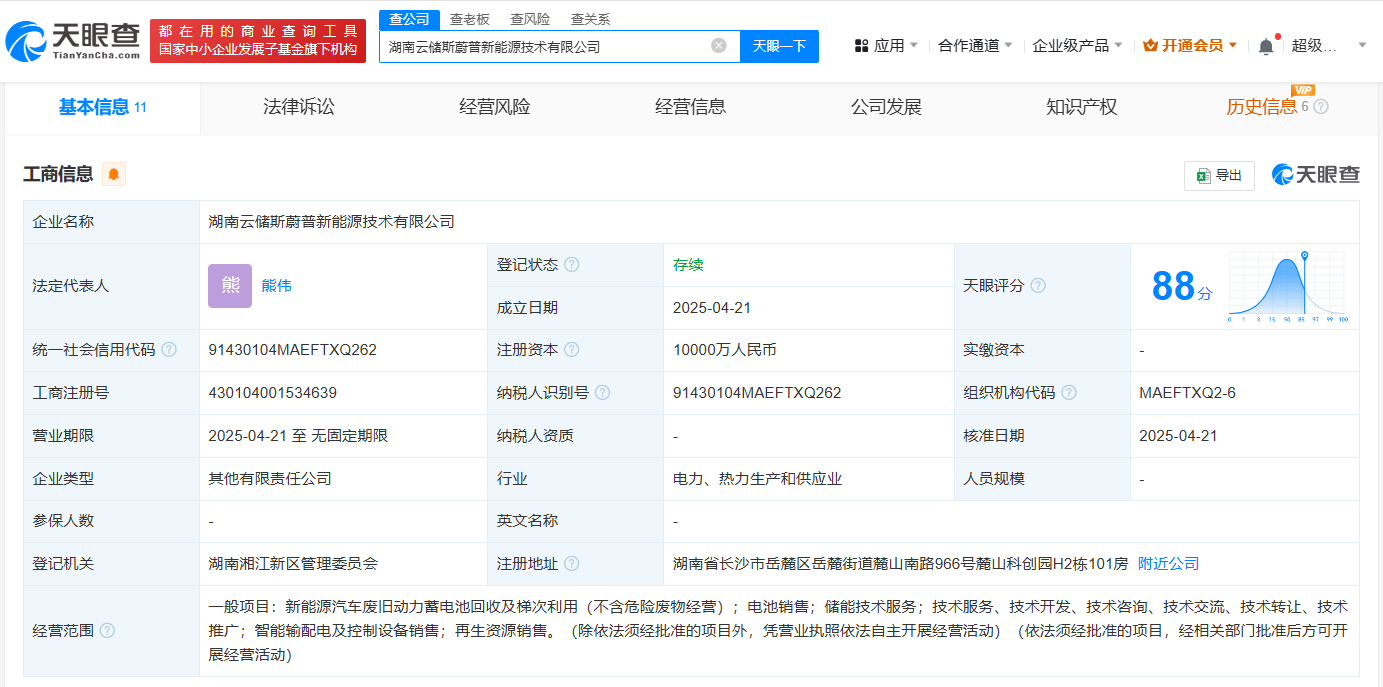Switch to the 知识产权 tab
Viewport: 1383px width, 687px height.
pos(1081,107)
